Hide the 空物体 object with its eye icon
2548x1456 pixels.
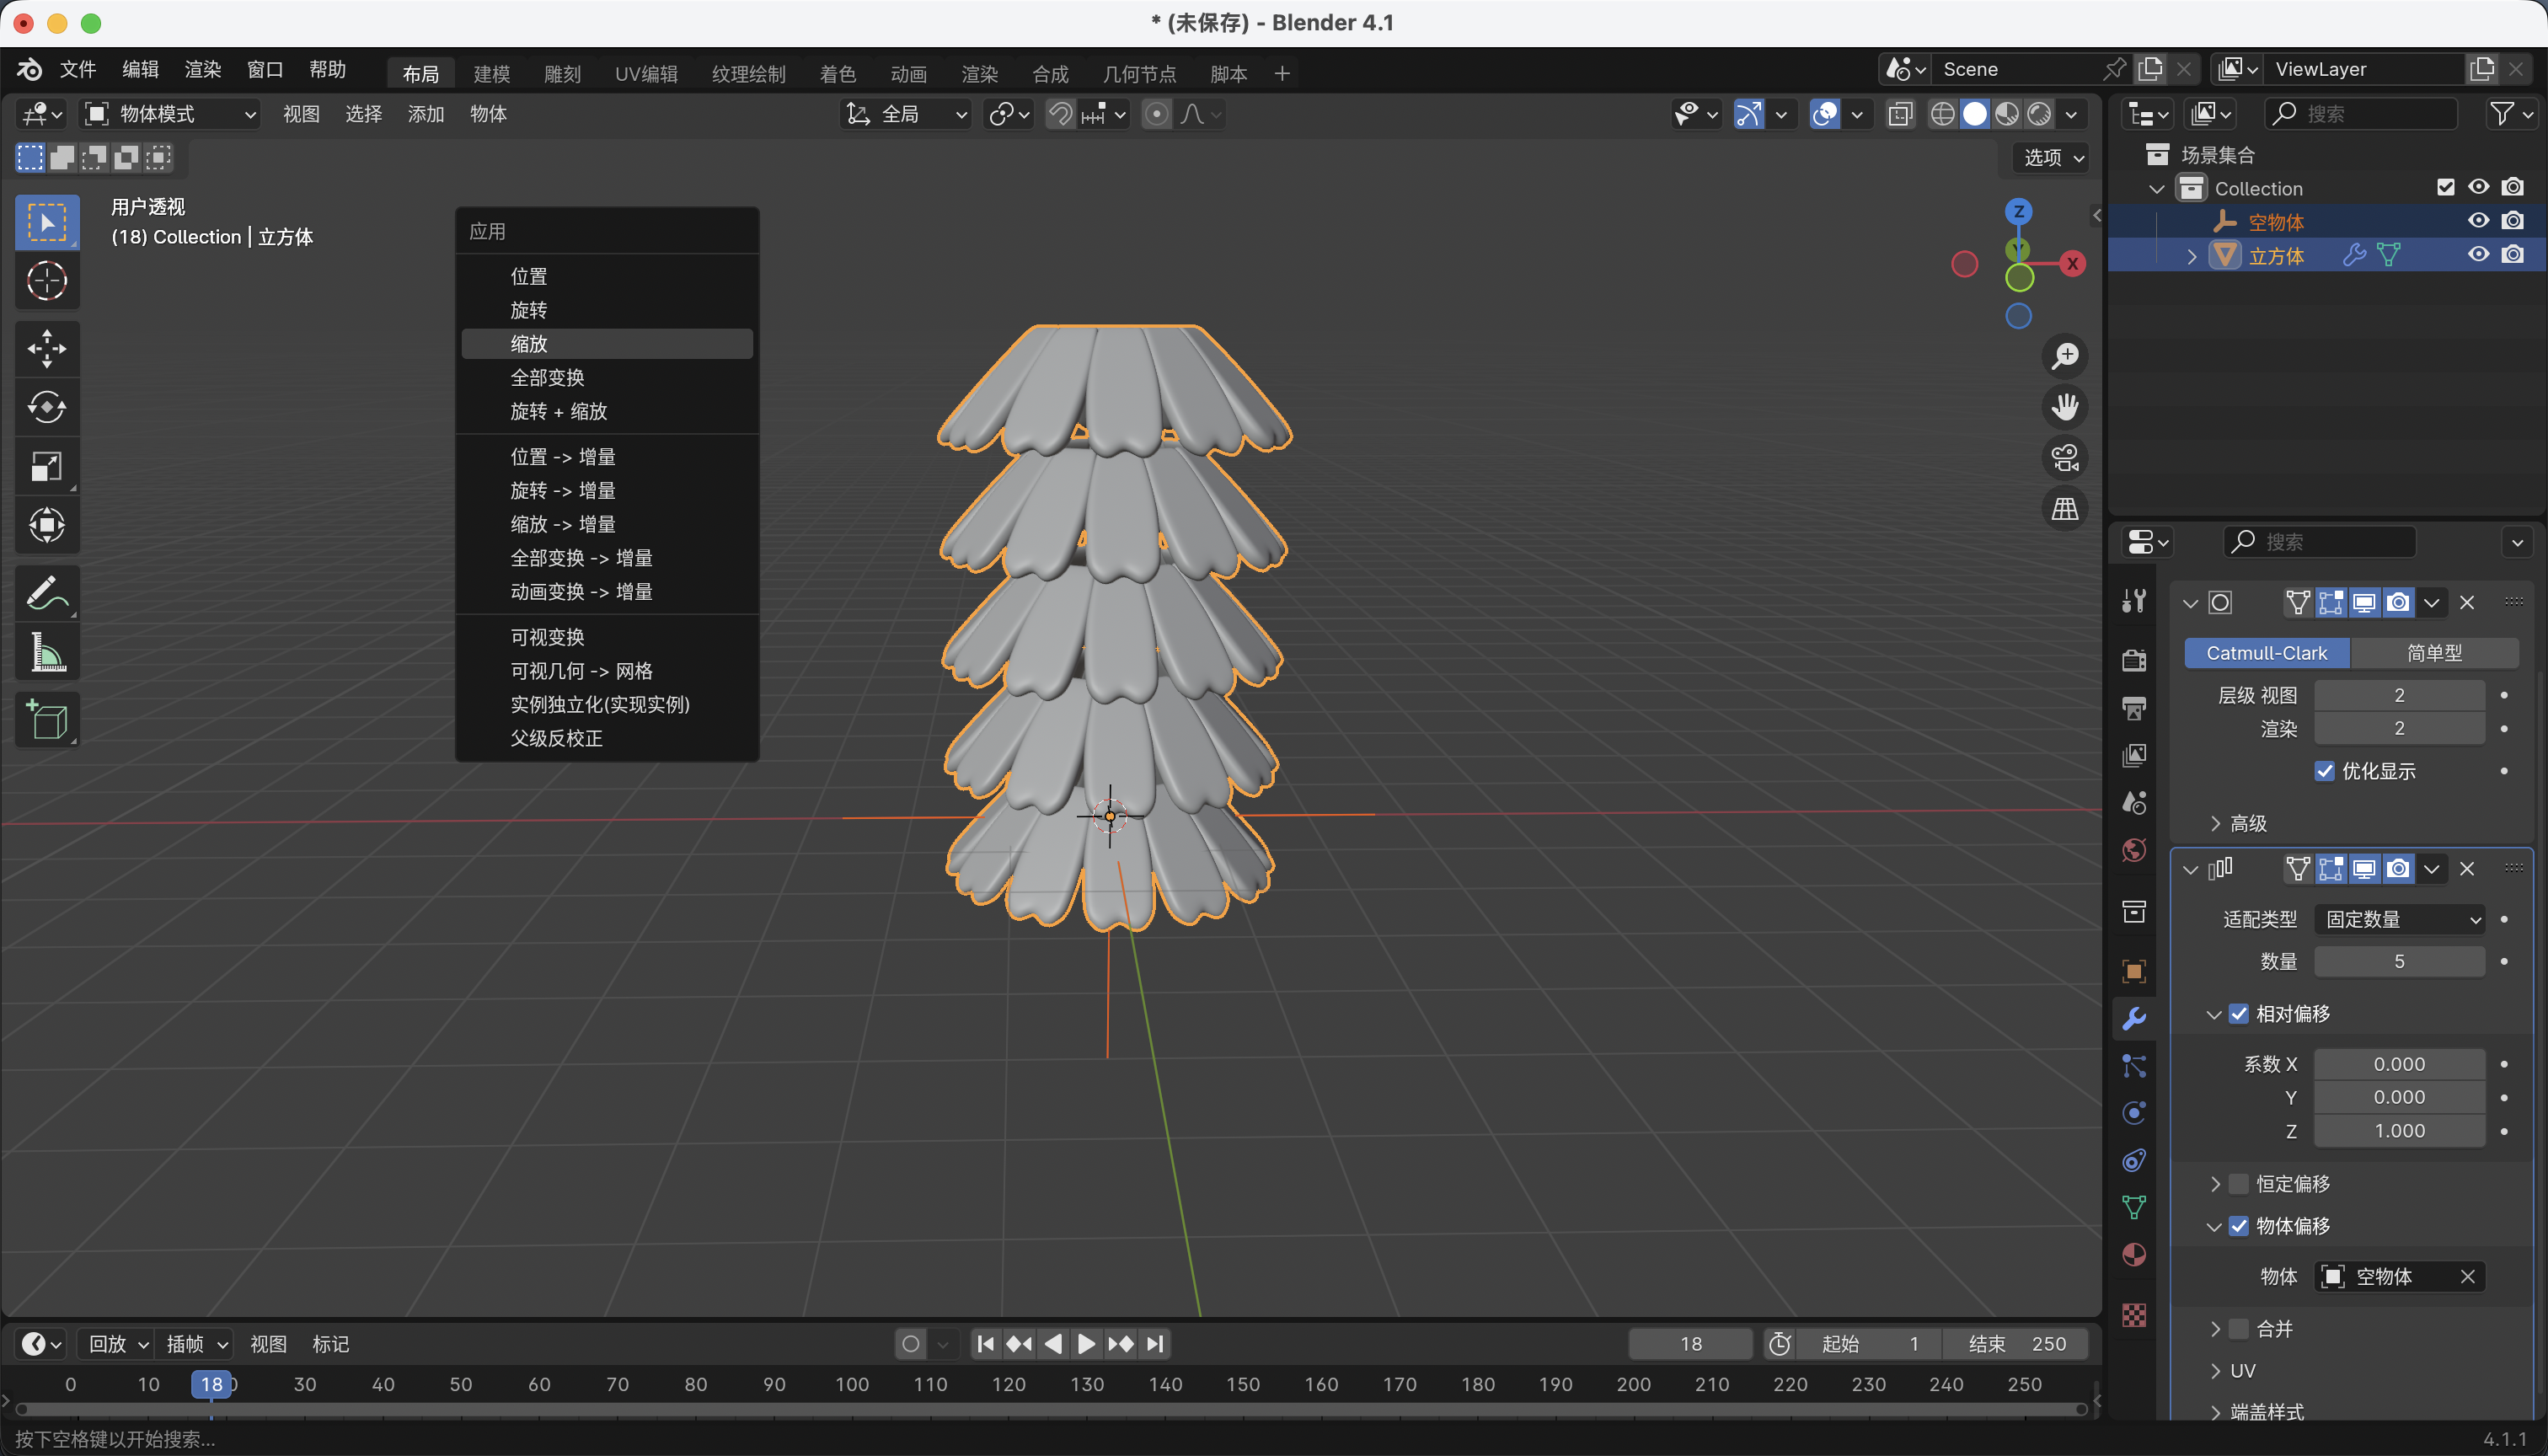click(x=2478, y=221)
